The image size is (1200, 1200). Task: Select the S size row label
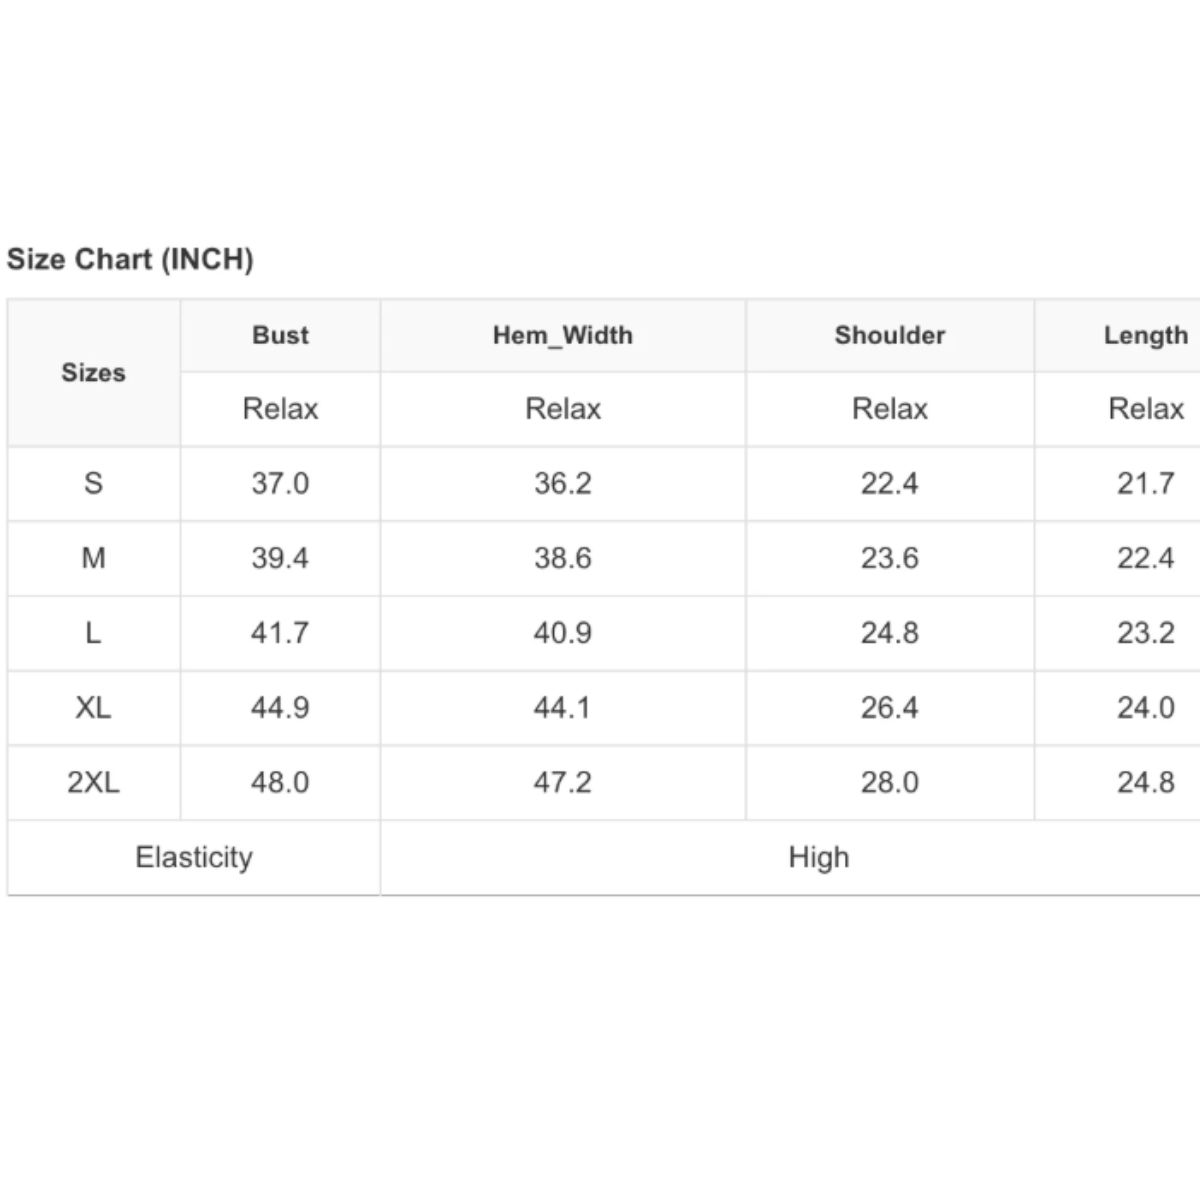click(94, 483)
